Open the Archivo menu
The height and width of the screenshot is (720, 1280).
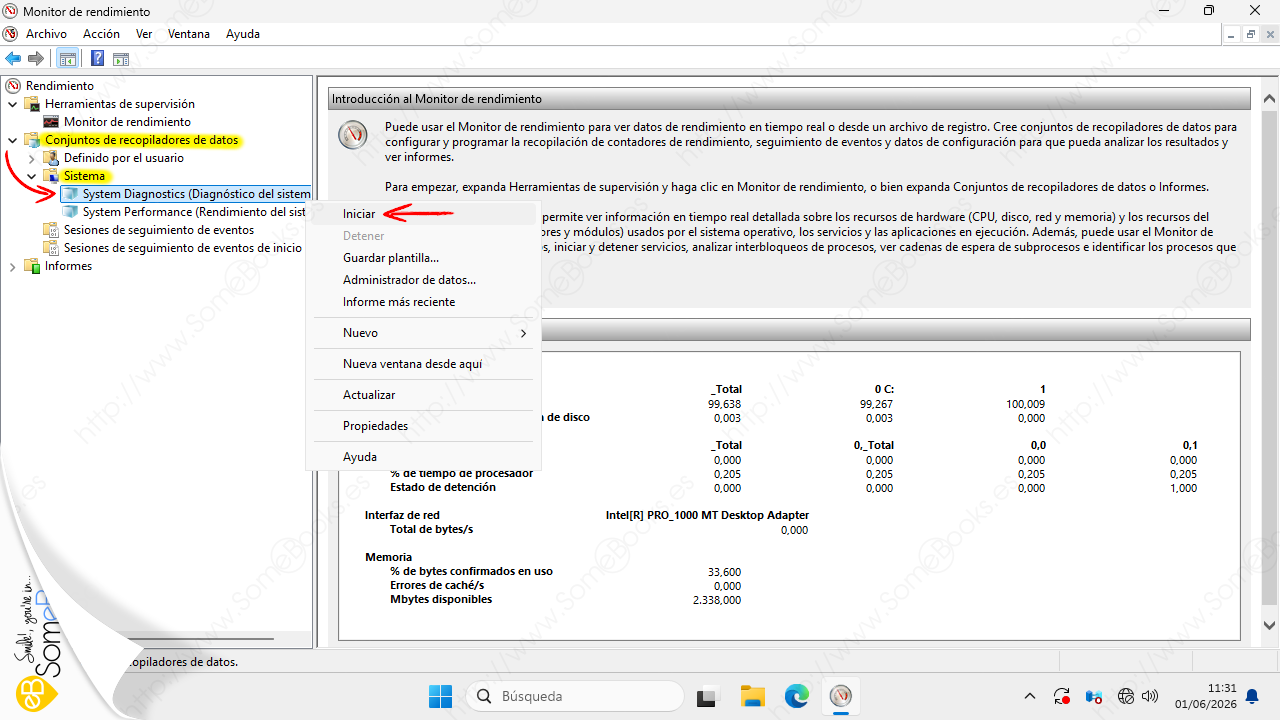click(46, 33)
